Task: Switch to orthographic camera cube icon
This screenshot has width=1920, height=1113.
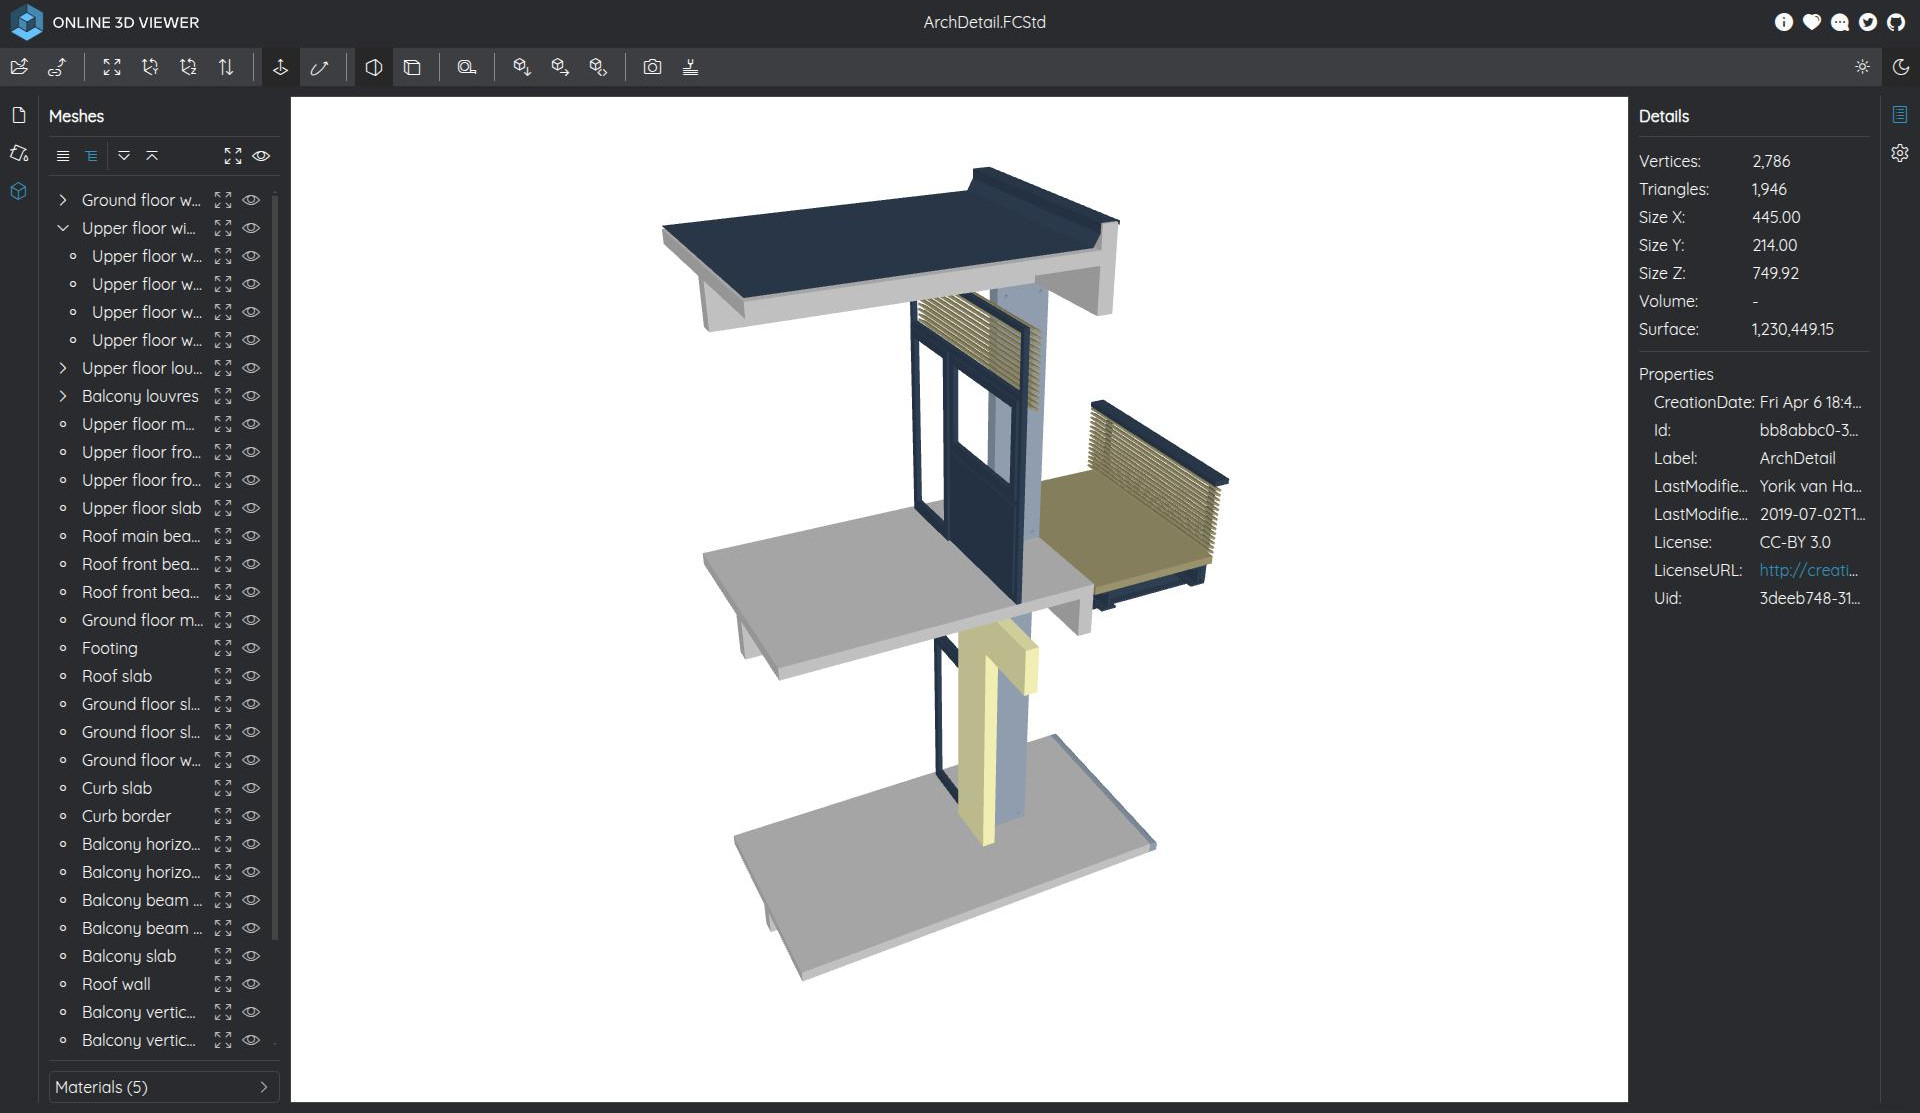Action: tap(411, 67)
